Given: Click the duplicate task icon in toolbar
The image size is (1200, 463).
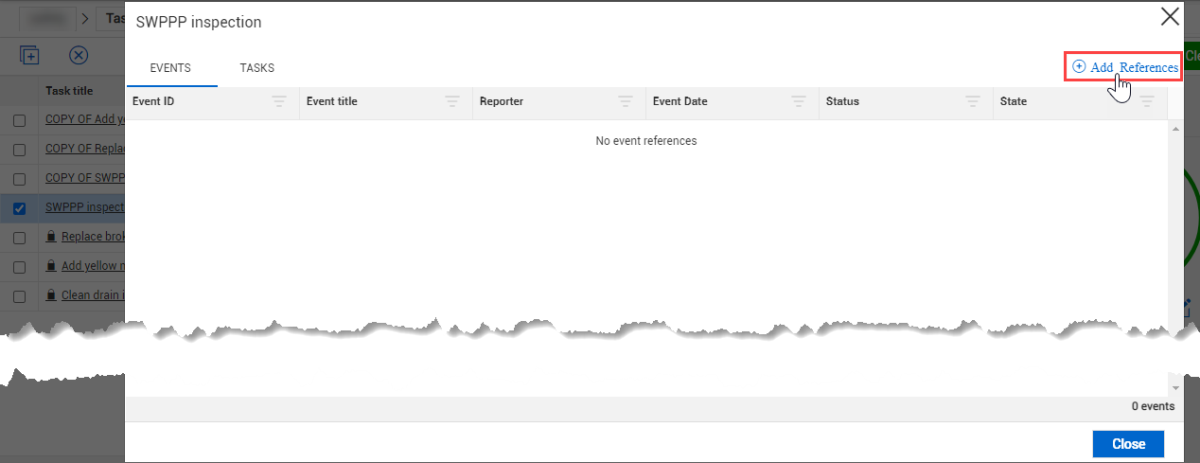Looking at the screenshot, I should (x=30, y=56).
